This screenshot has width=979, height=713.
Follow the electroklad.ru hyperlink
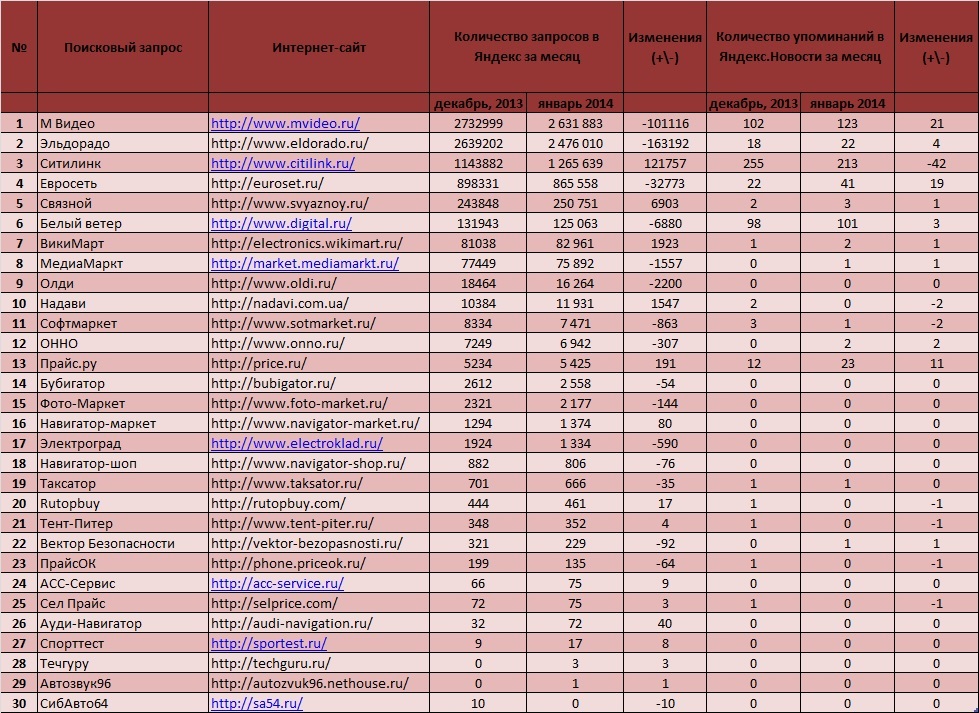point(297,443)
